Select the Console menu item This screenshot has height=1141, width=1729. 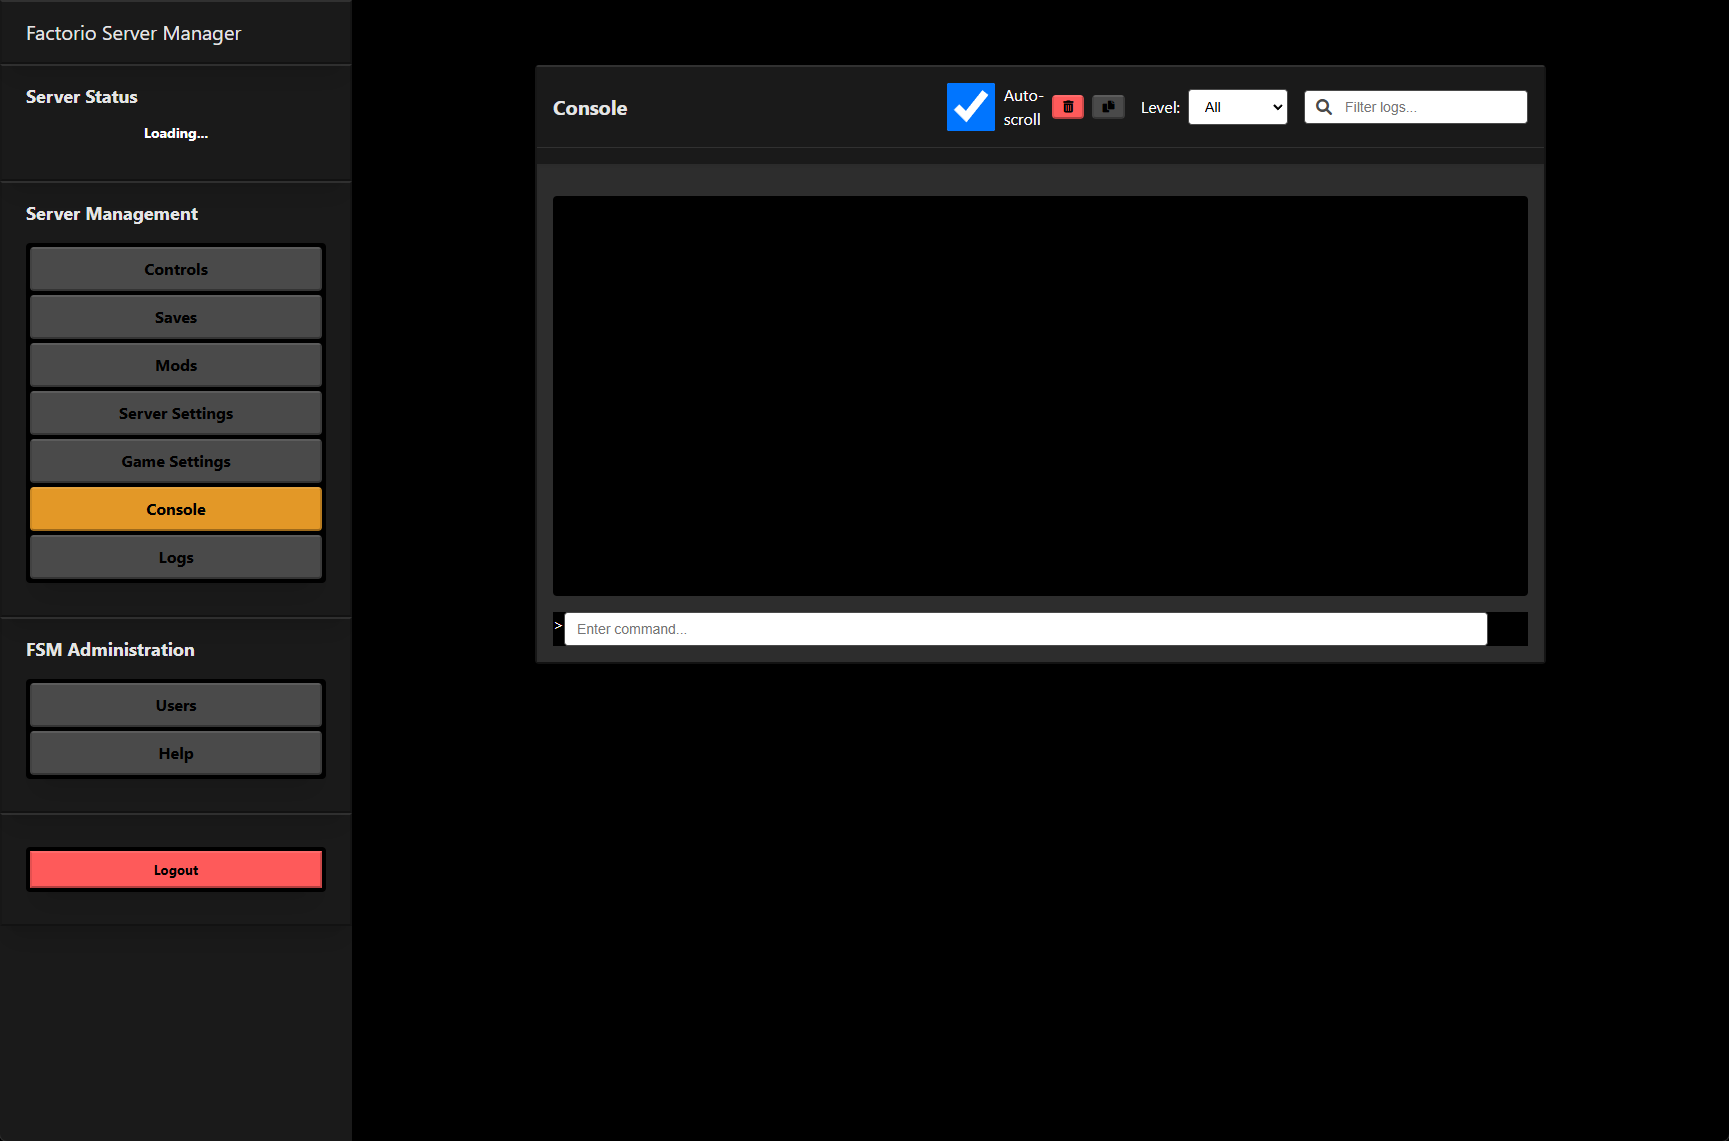pos(176,509)
